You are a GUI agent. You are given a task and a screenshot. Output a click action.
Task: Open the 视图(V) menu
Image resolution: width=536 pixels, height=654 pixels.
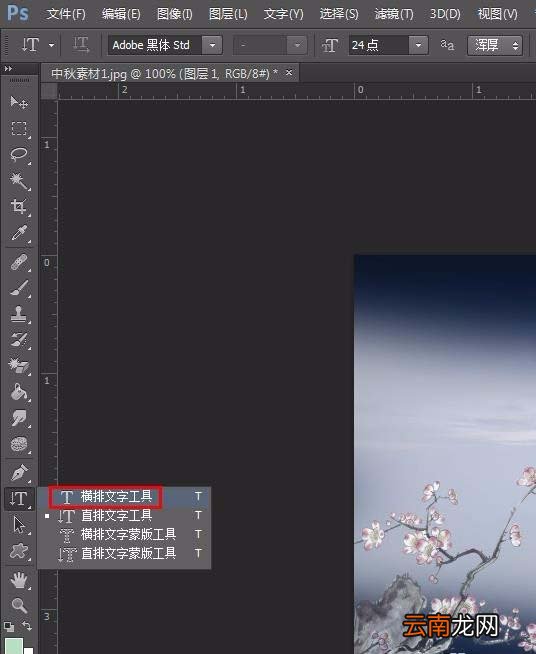point(497,14)
